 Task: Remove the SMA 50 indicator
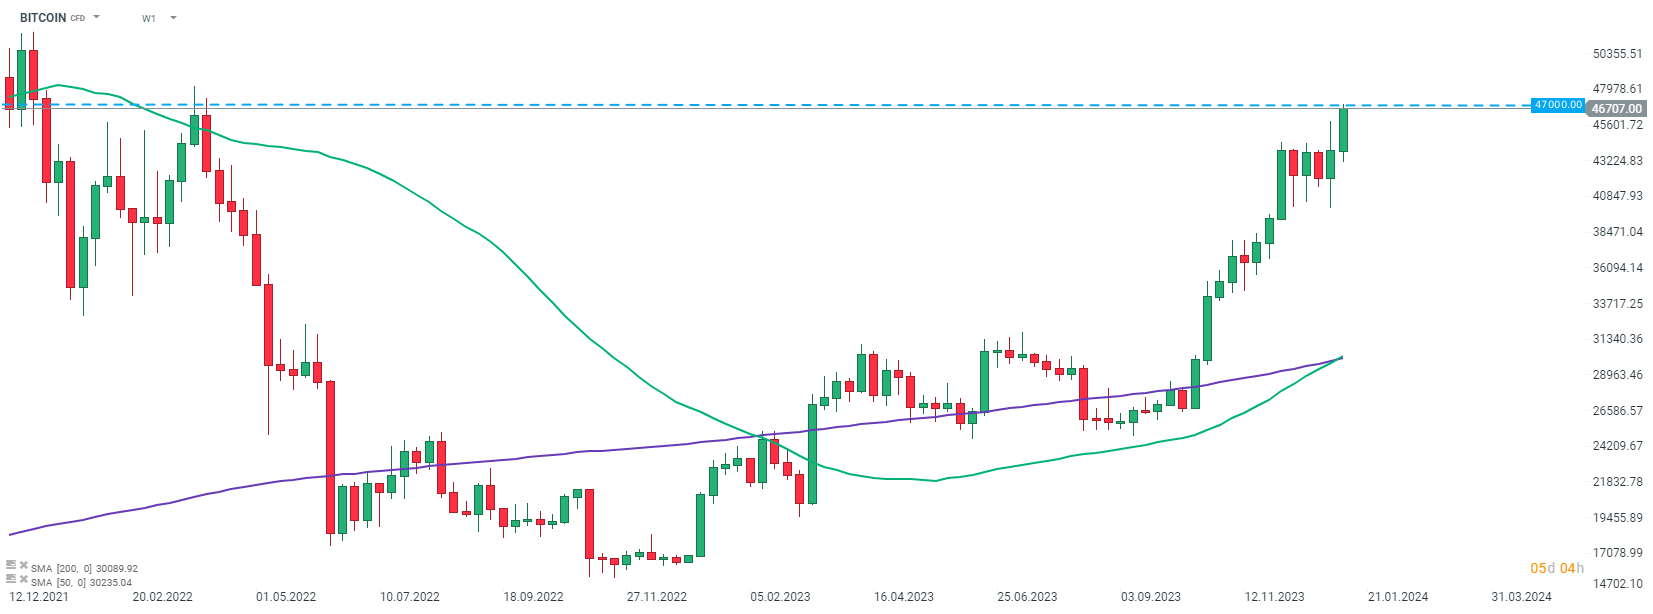[x=23, y=580]
